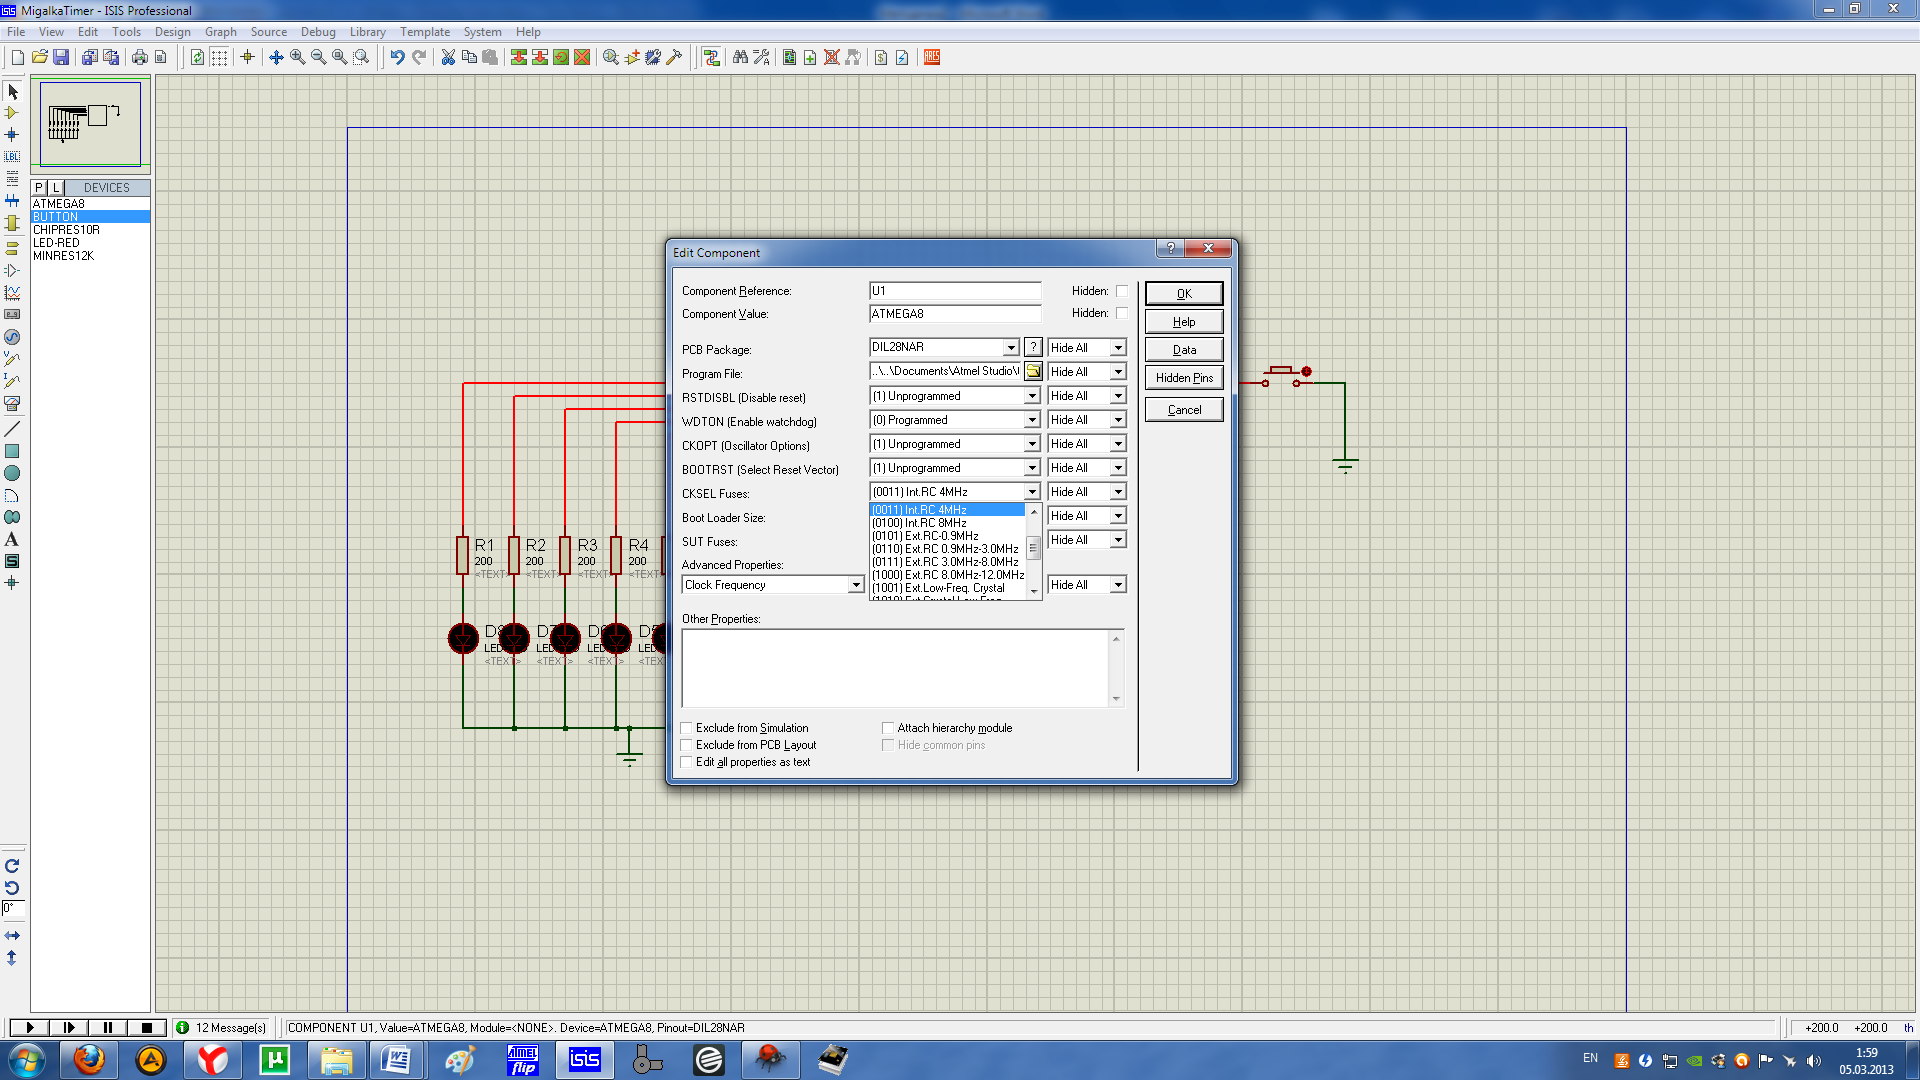Open the File menu
The image size is (1920, 1080).
pyautogui.click(x=16, y=32)
